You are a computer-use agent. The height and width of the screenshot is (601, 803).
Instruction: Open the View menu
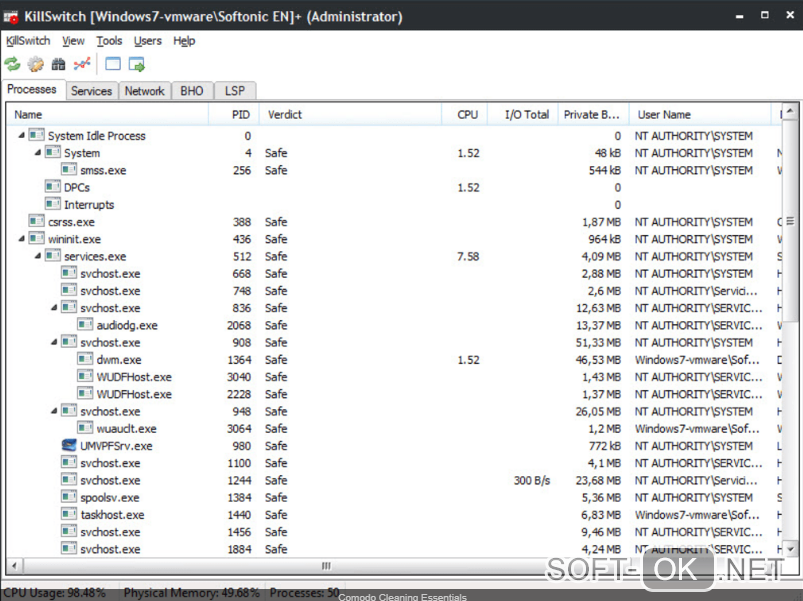coord(73,41)
